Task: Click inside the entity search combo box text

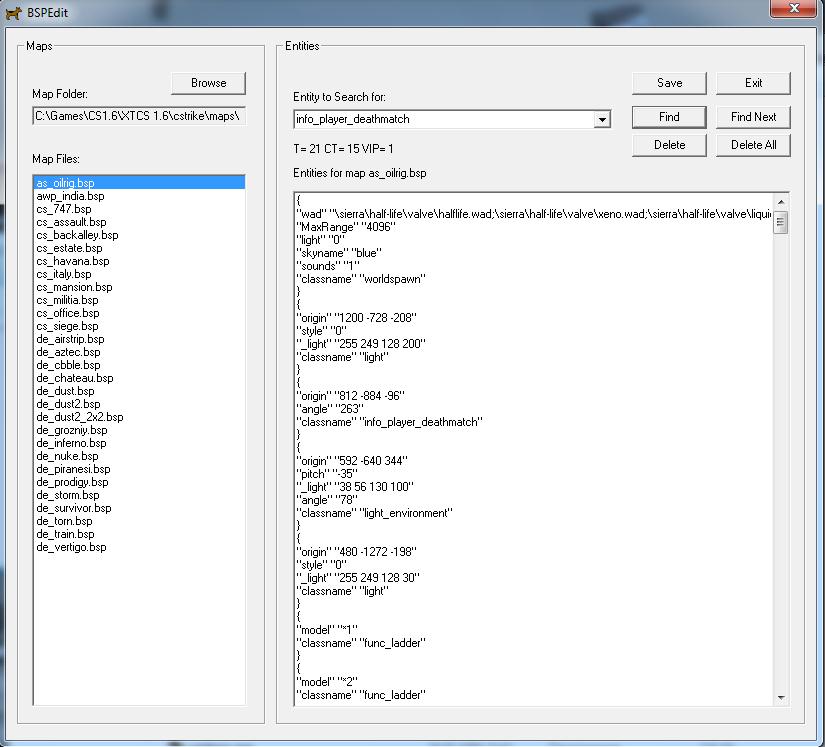Action: click(x=444, y=119)
